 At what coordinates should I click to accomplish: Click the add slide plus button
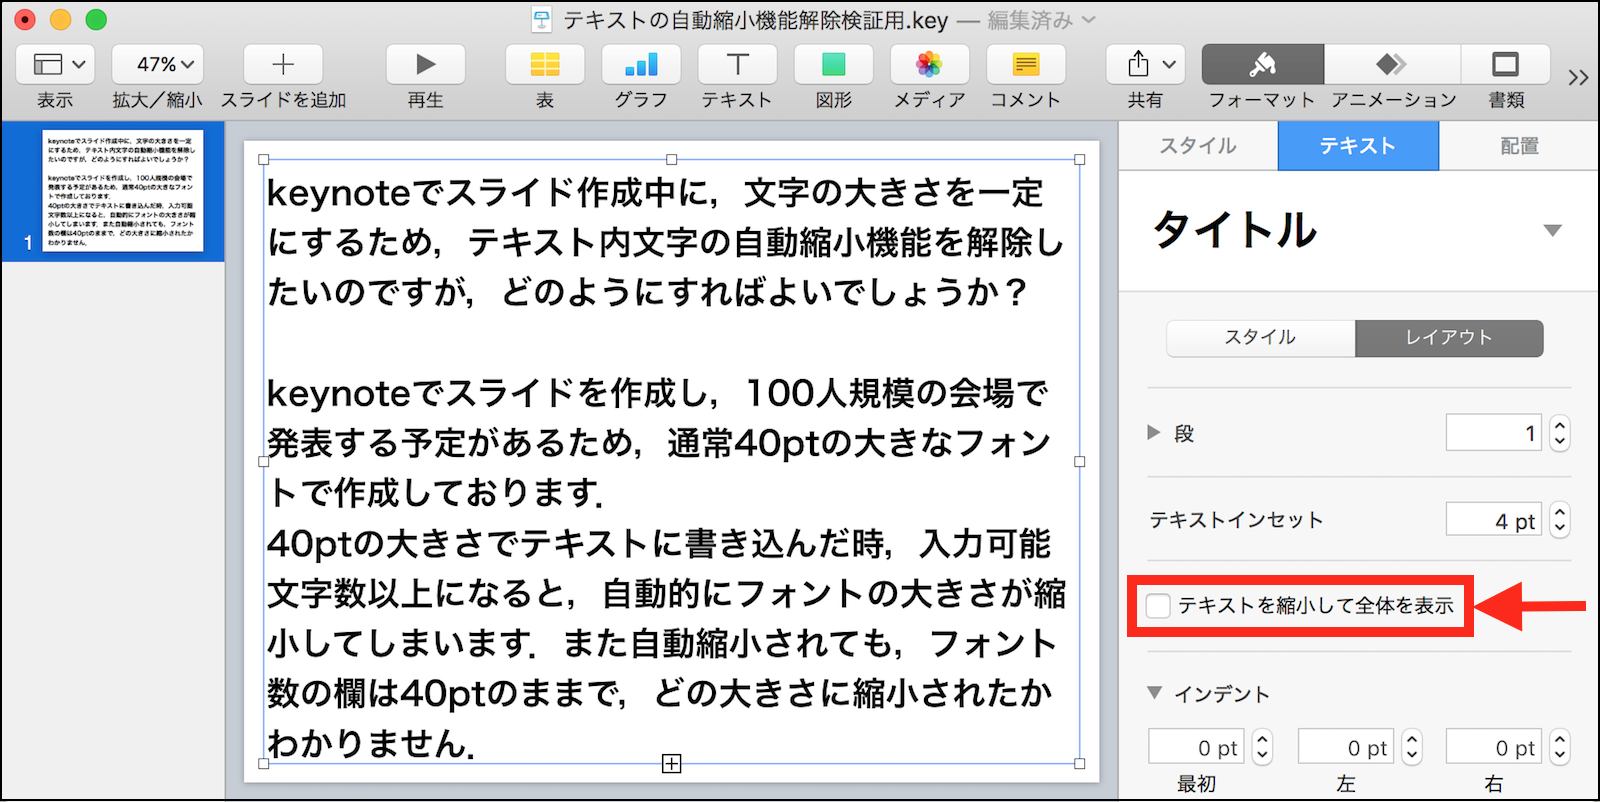tap(283, 65)
